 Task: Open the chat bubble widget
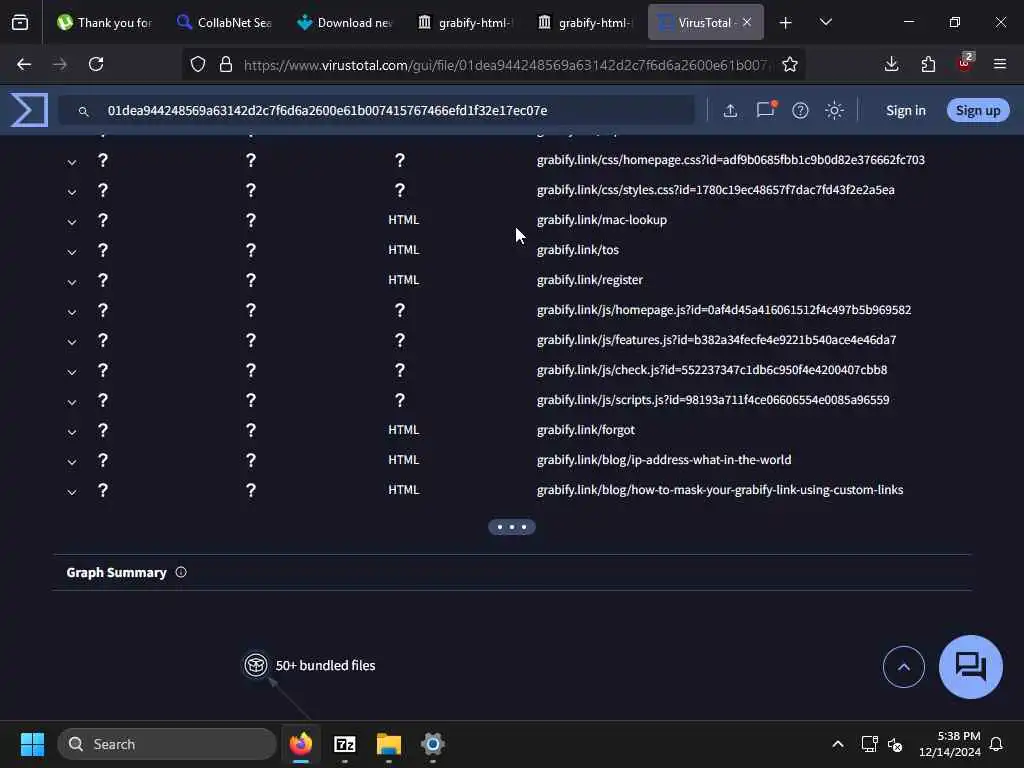[970, 667]
